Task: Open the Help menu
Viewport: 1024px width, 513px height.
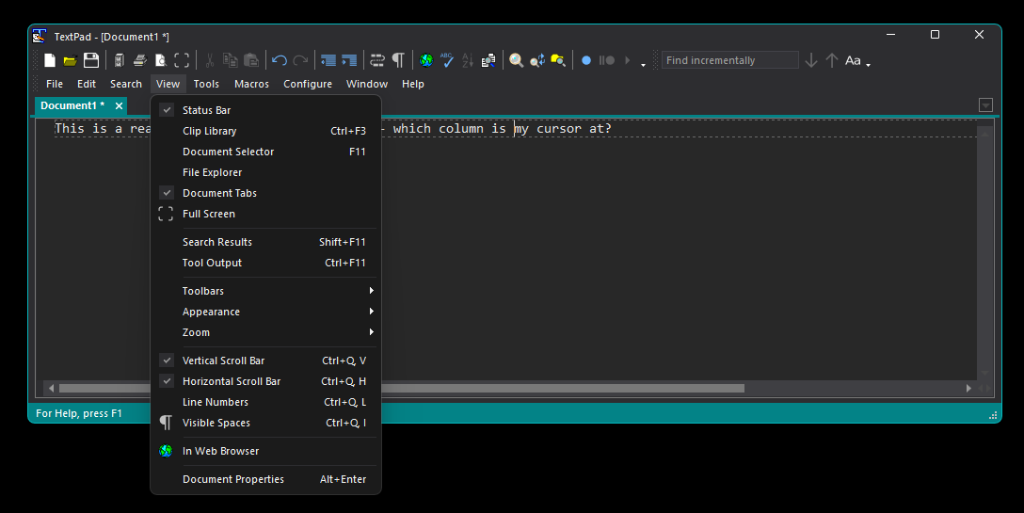Action: pyautogui.click(x=413, y=84)
